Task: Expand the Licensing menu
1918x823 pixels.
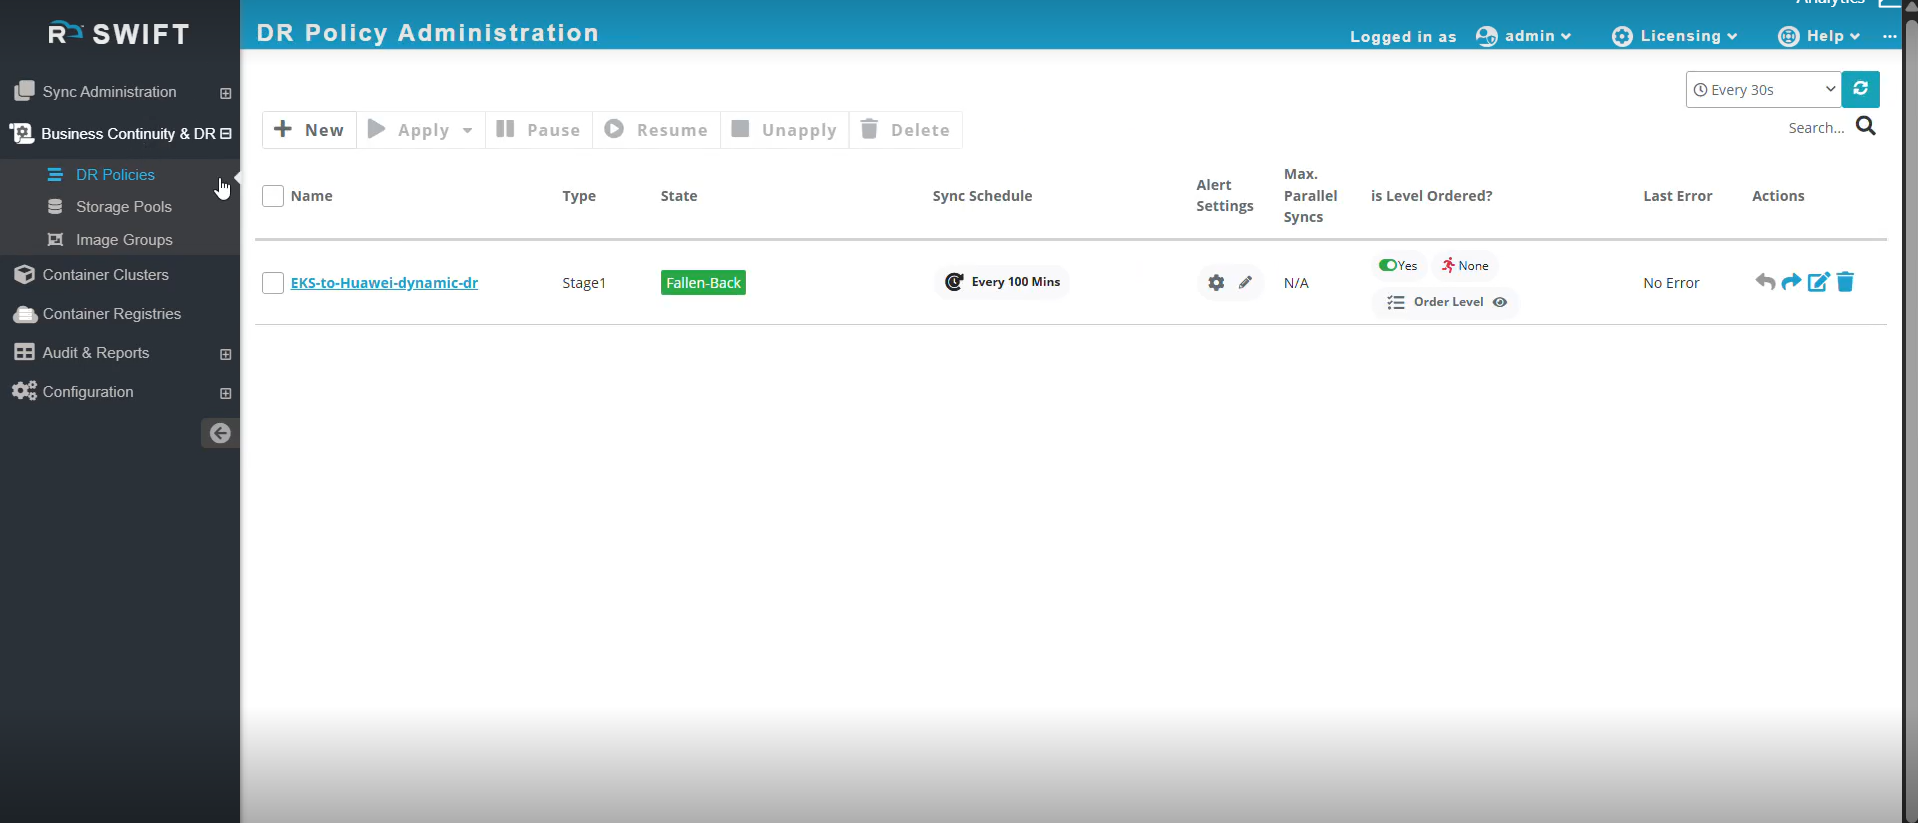Action: point(1675,36)
